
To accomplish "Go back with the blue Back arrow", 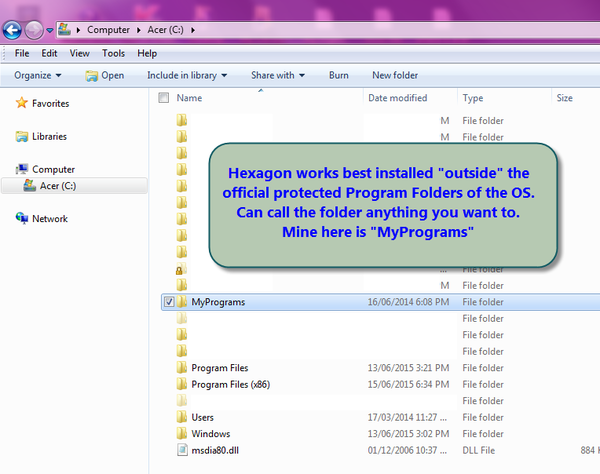I will point(12,30).
